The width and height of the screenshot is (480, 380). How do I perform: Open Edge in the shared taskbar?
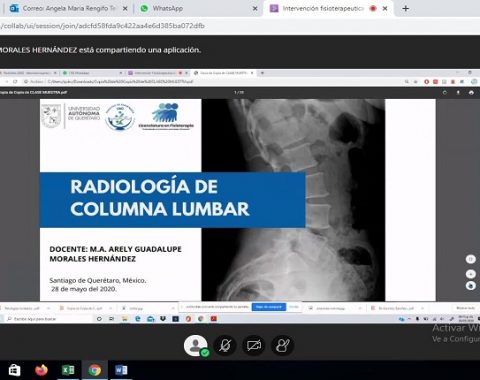[x=138, y=319]
